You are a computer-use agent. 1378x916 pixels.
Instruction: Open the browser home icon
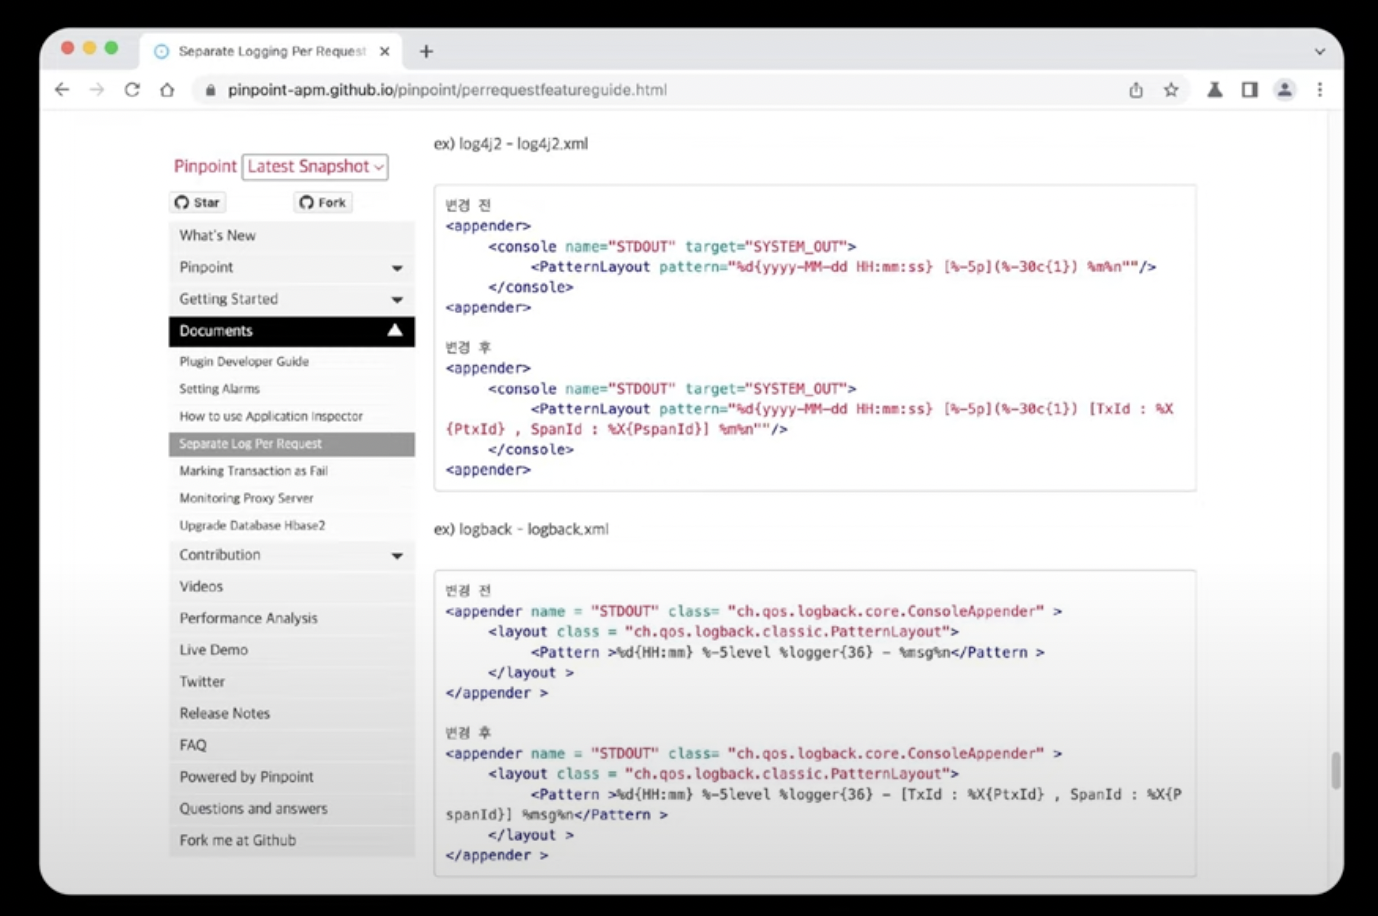click(167, 90)
